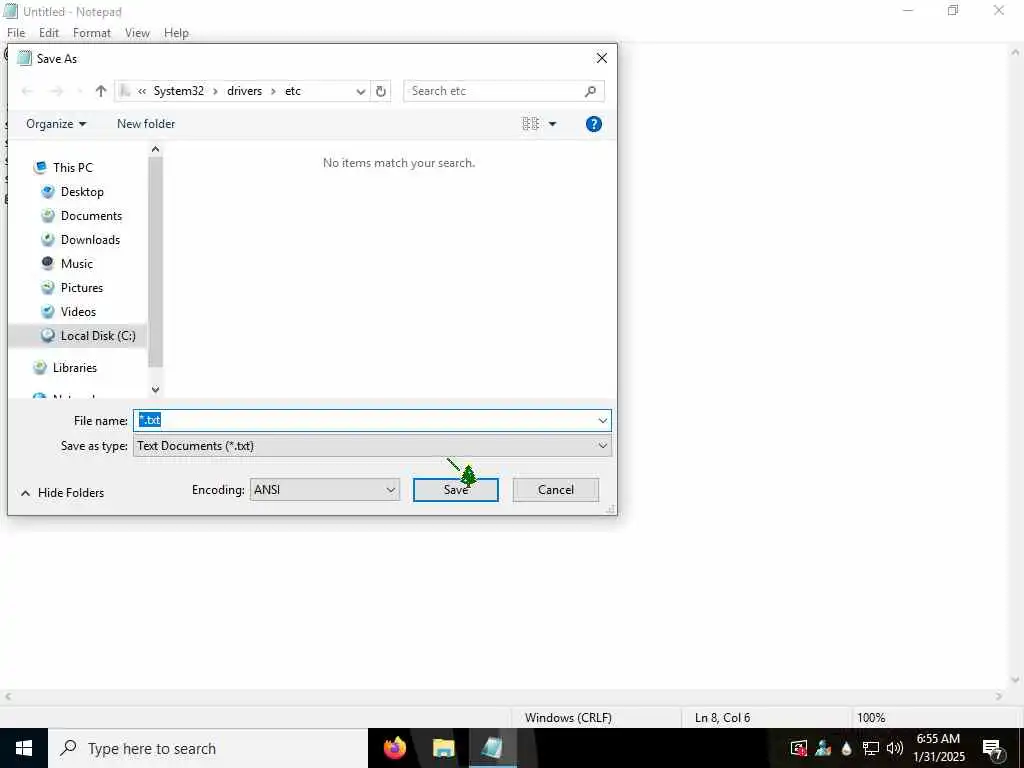
Task: Open File Explorer from the taskbar
Action: coord(443,748)
